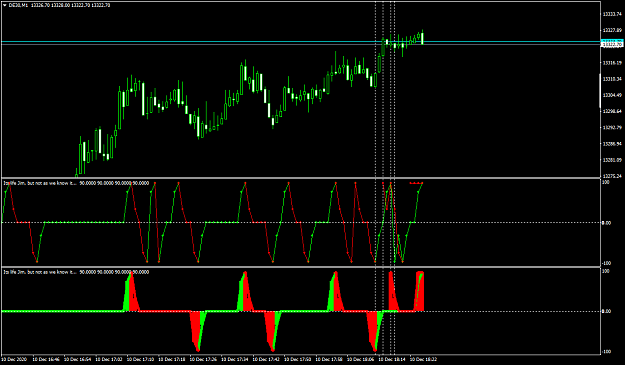This screenshot has width=625, height=365.
Task: Click the vertical scrollbar on price axis
Action: [x=600, y=91]
